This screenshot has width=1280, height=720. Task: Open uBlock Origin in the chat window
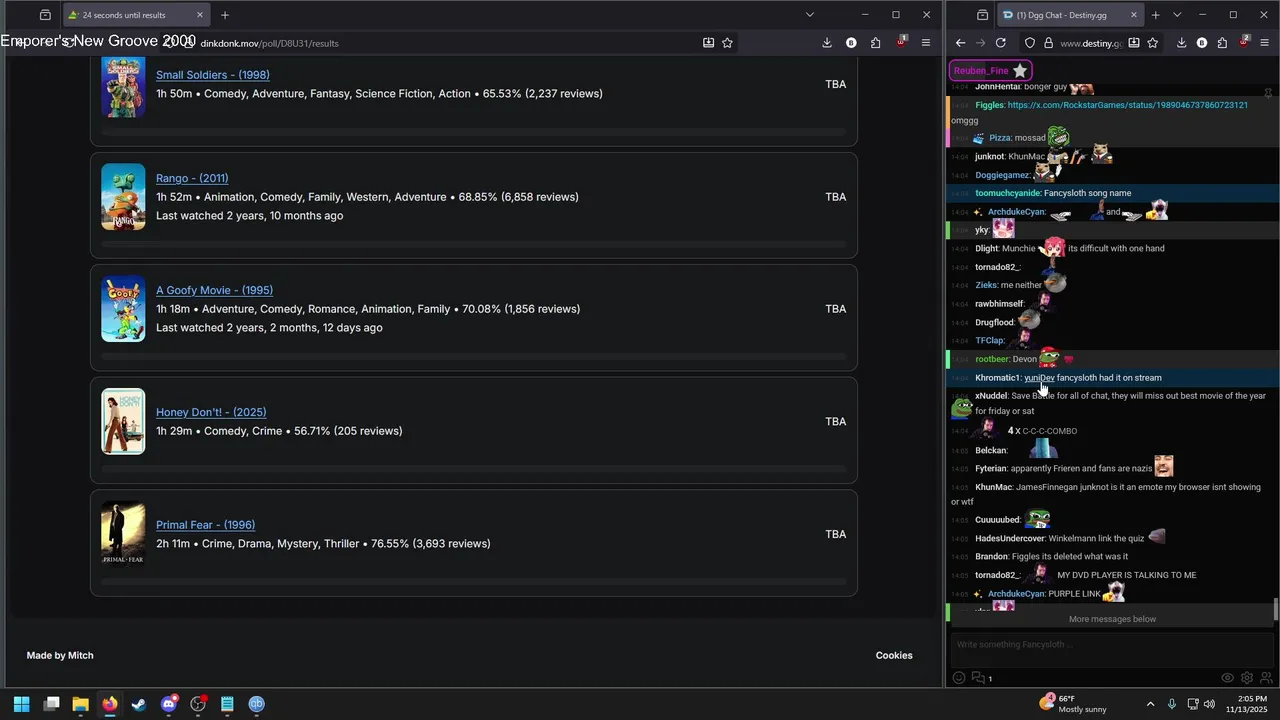click(1243, 42)
